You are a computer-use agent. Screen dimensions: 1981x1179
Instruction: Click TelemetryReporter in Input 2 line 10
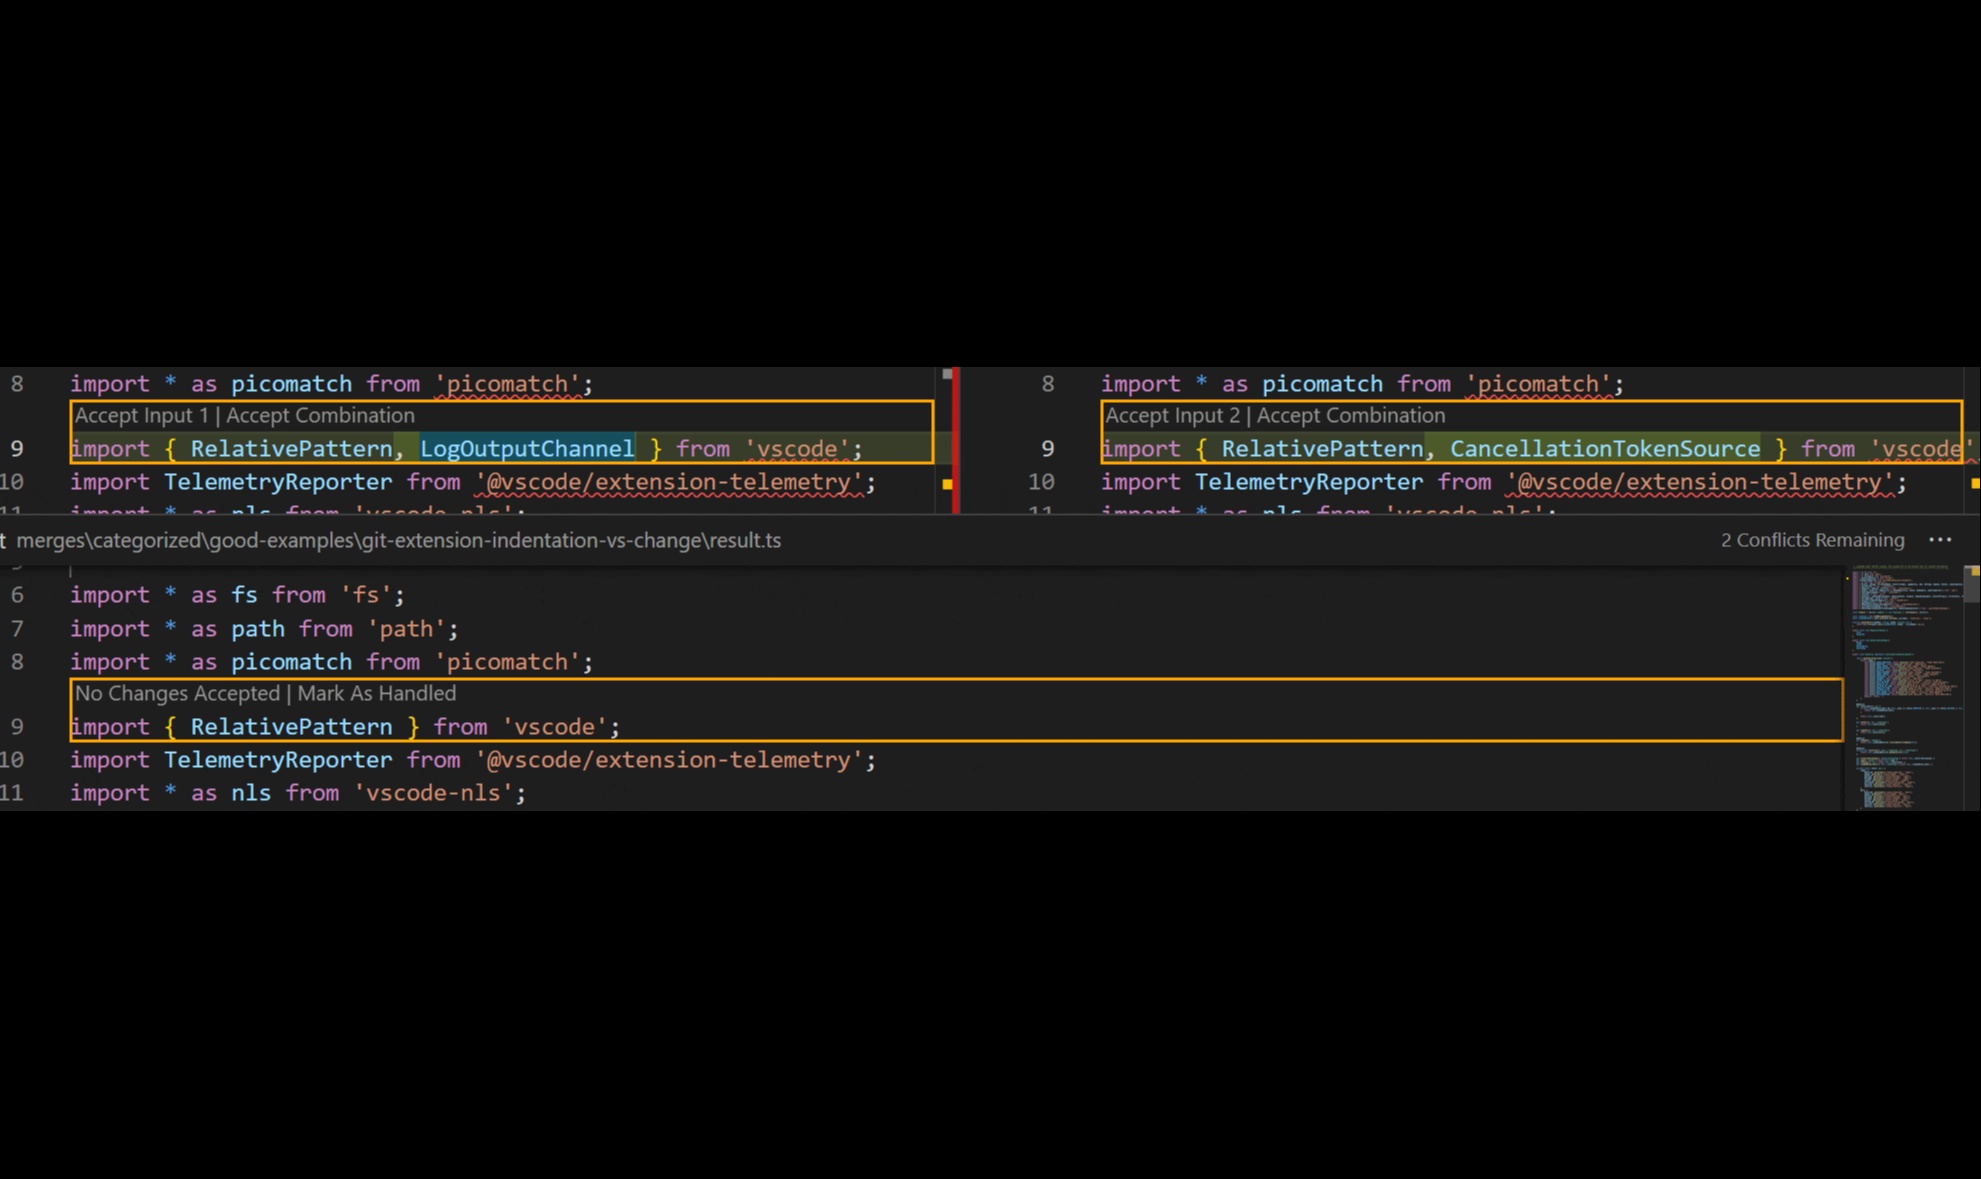tap(1309, 482)
